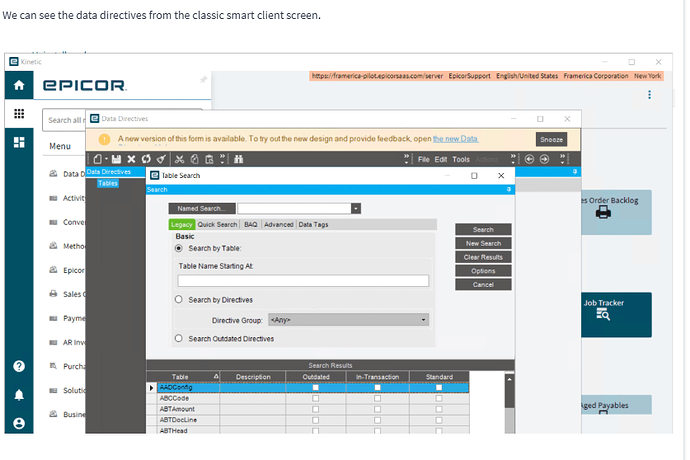
Task: Click the Search button
Action: point(483,229)
